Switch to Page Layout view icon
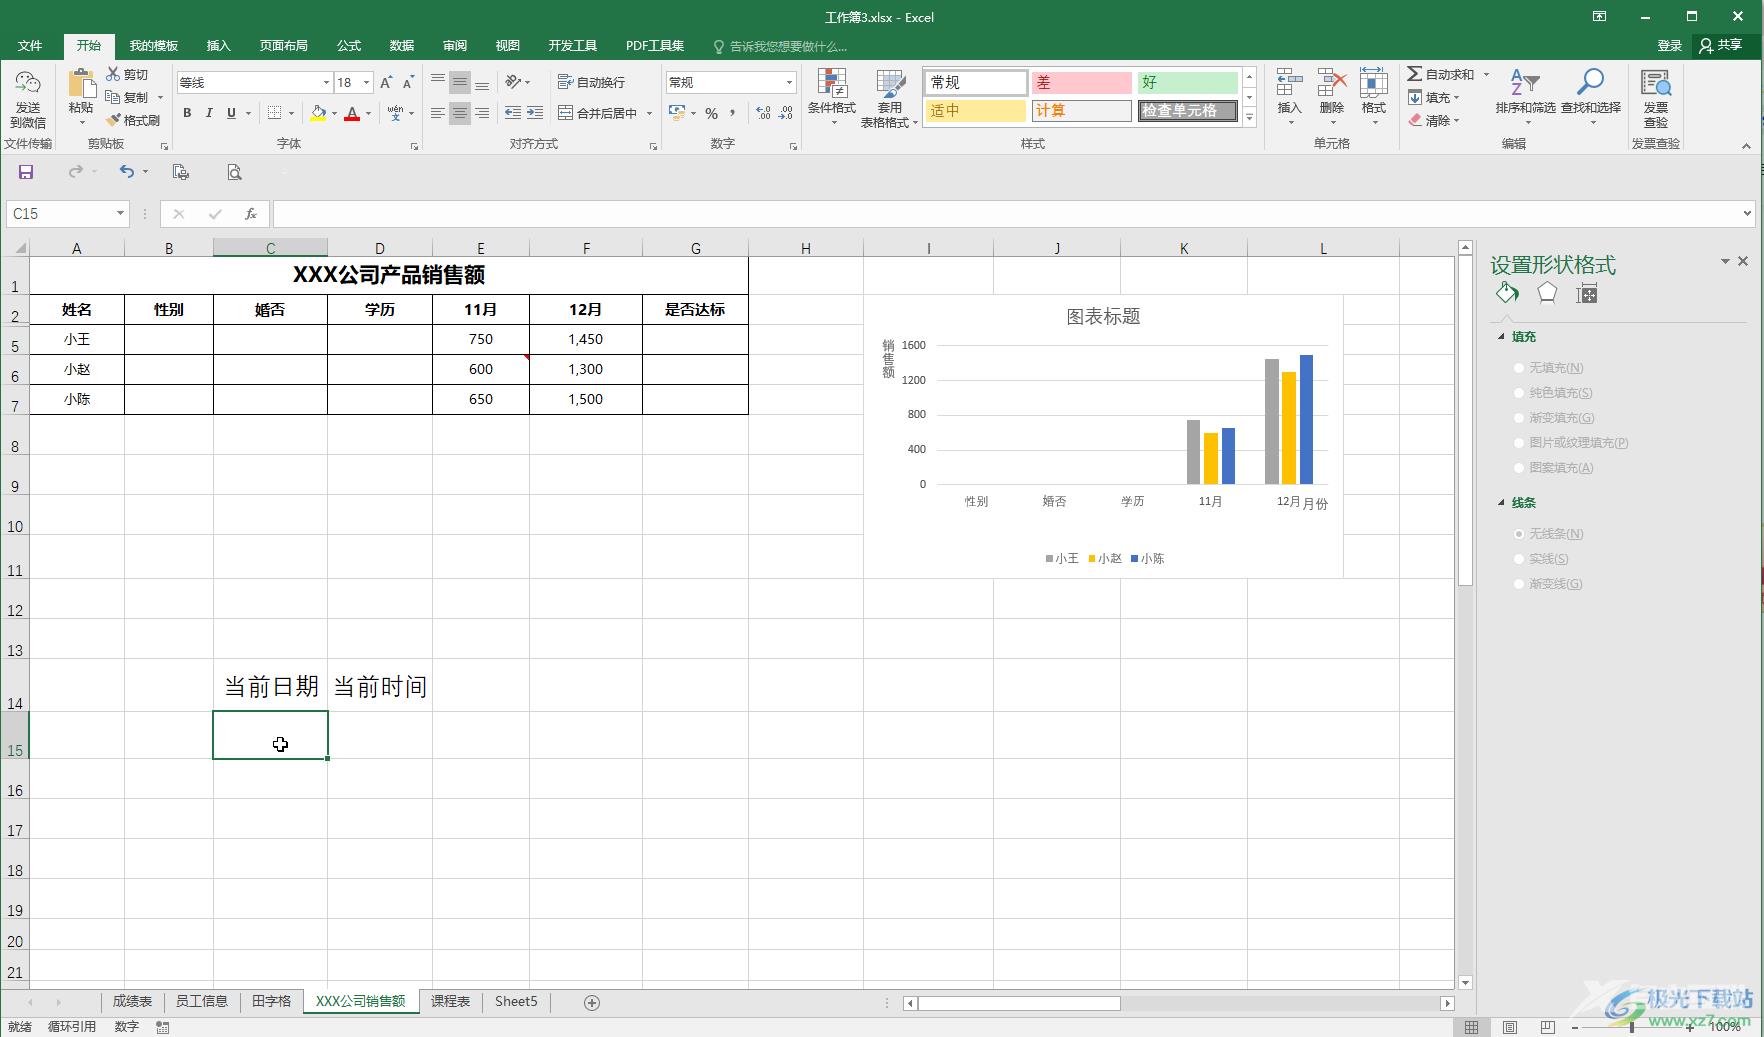 (x=1510, y=1027)
